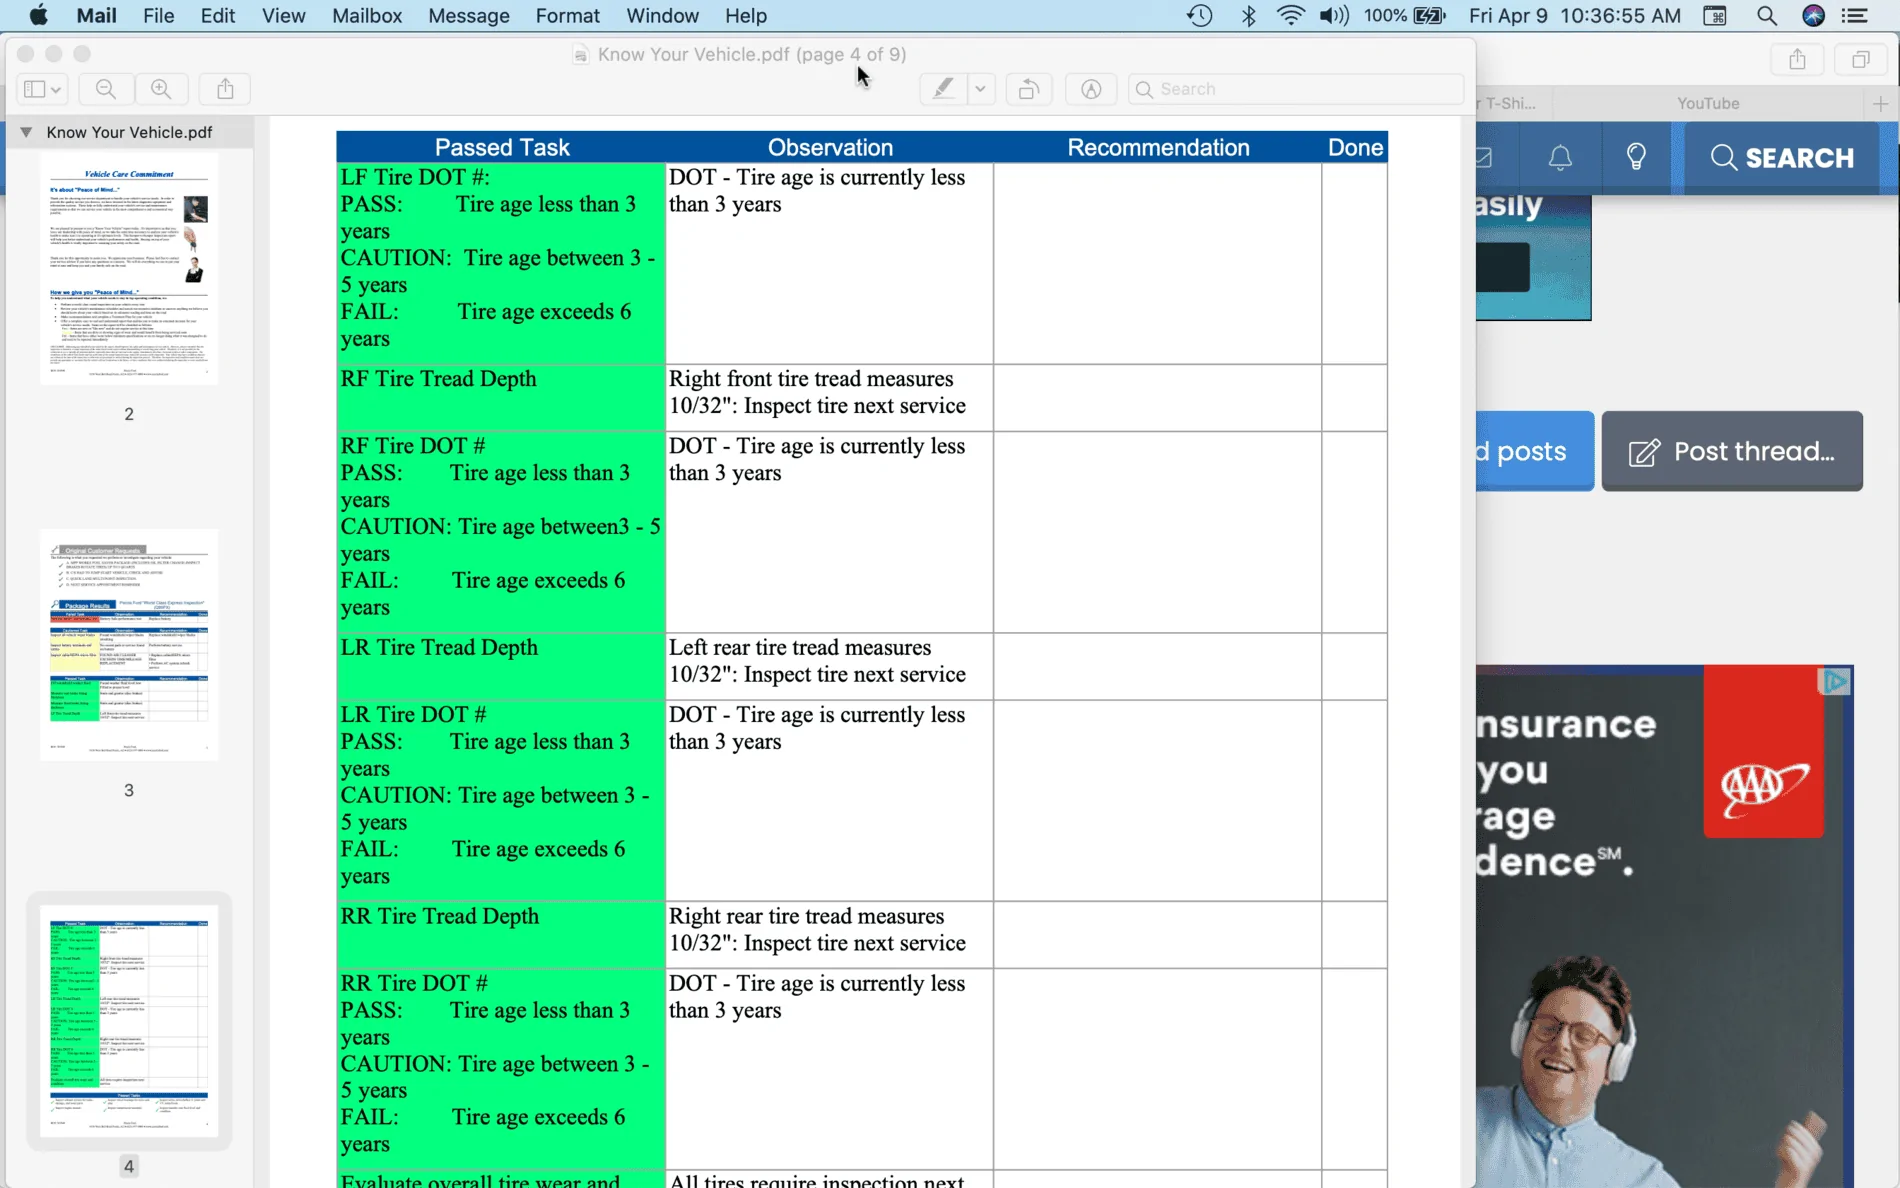1900x1188 pixels.
Task: Select the page 2 thumbnail
Action: 129,268
